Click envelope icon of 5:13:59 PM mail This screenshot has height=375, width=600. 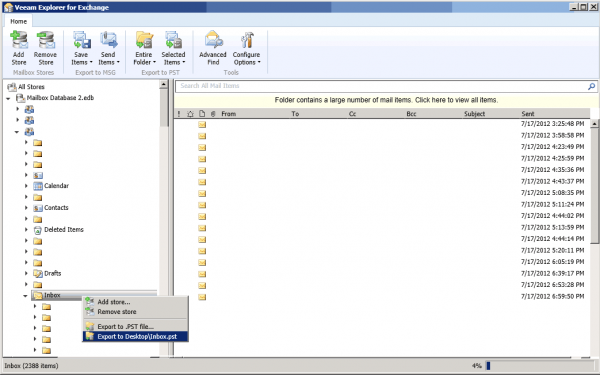(x=202, y=228)
